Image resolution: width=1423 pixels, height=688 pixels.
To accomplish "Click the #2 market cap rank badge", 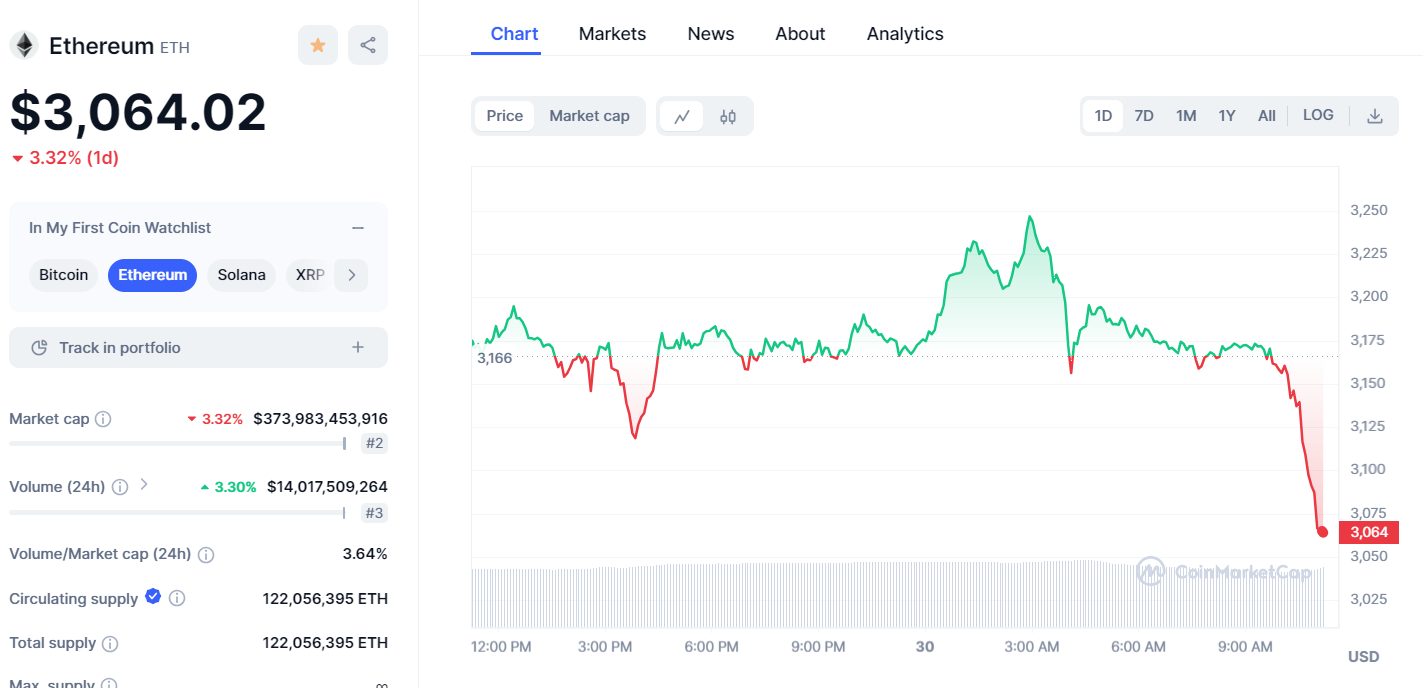I will click(375, 443).
